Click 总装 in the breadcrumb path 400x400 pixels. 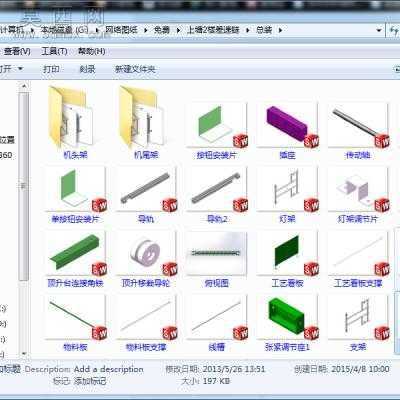point(264,30)
